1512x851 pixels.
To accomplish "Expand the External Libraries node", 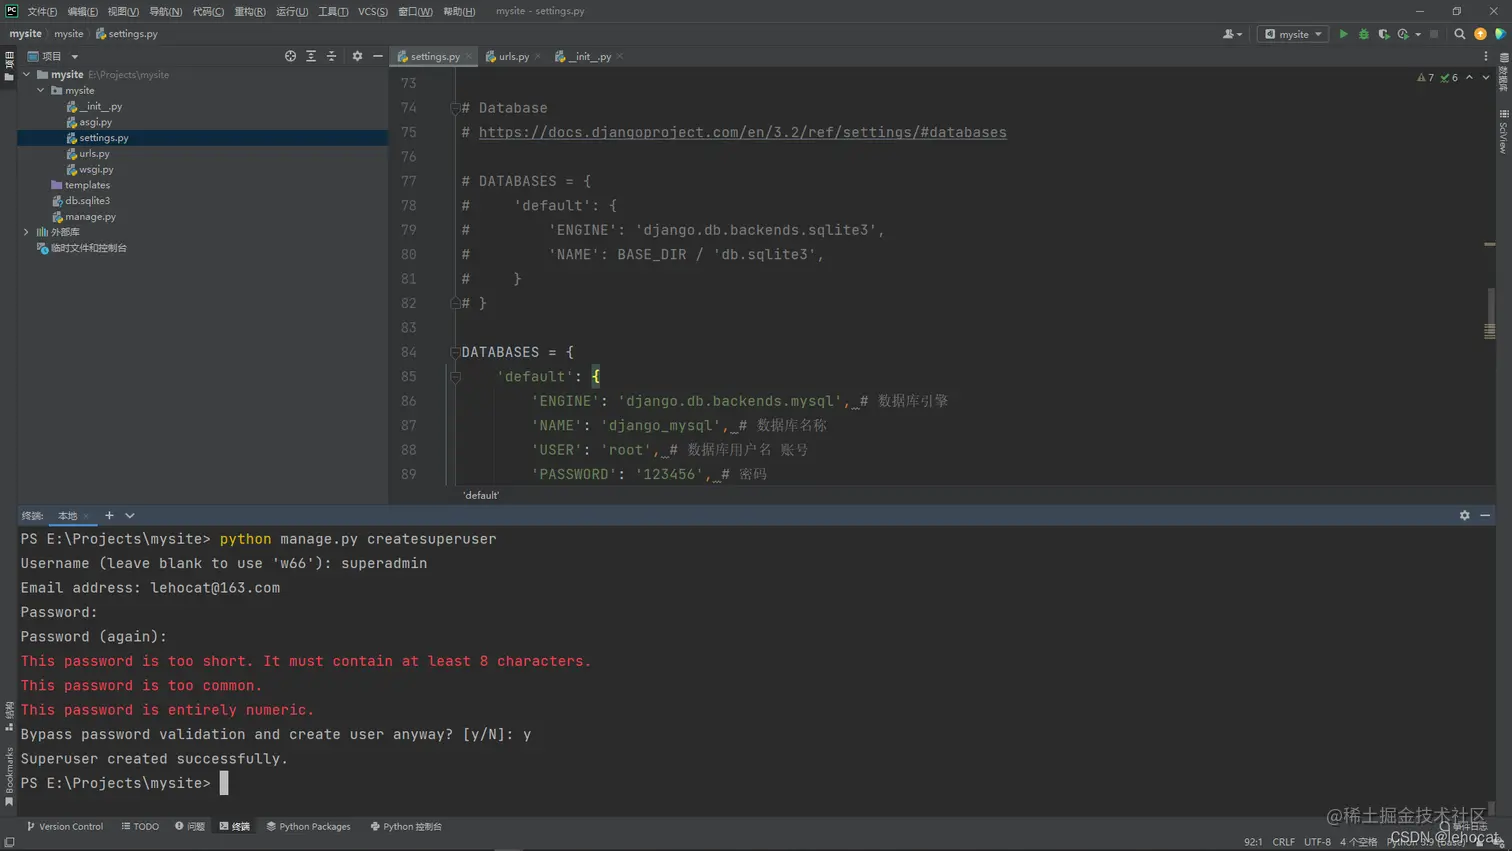I will click(x=27, y=232).
